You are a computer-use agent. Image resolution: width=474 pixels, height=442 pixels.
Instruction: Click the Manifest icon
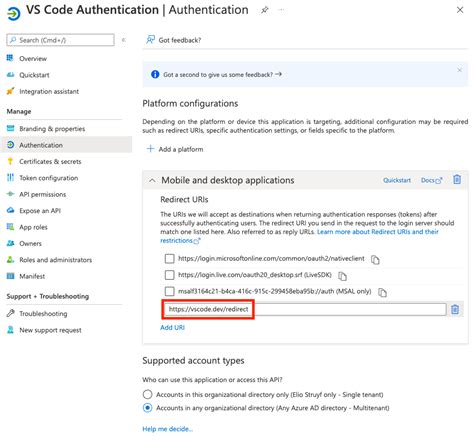point(10,276)
